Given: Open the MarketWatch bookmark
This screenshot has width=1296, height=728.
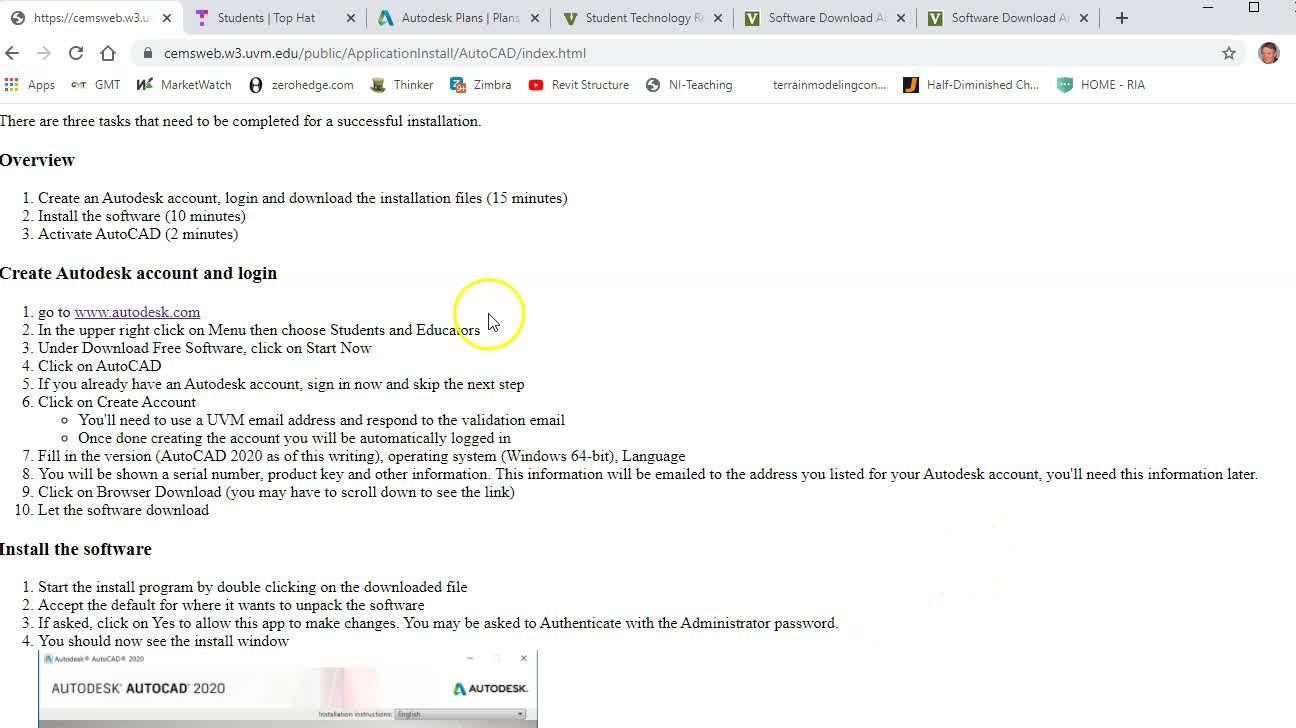Looking at the screenshot, I should pos(184,85).
